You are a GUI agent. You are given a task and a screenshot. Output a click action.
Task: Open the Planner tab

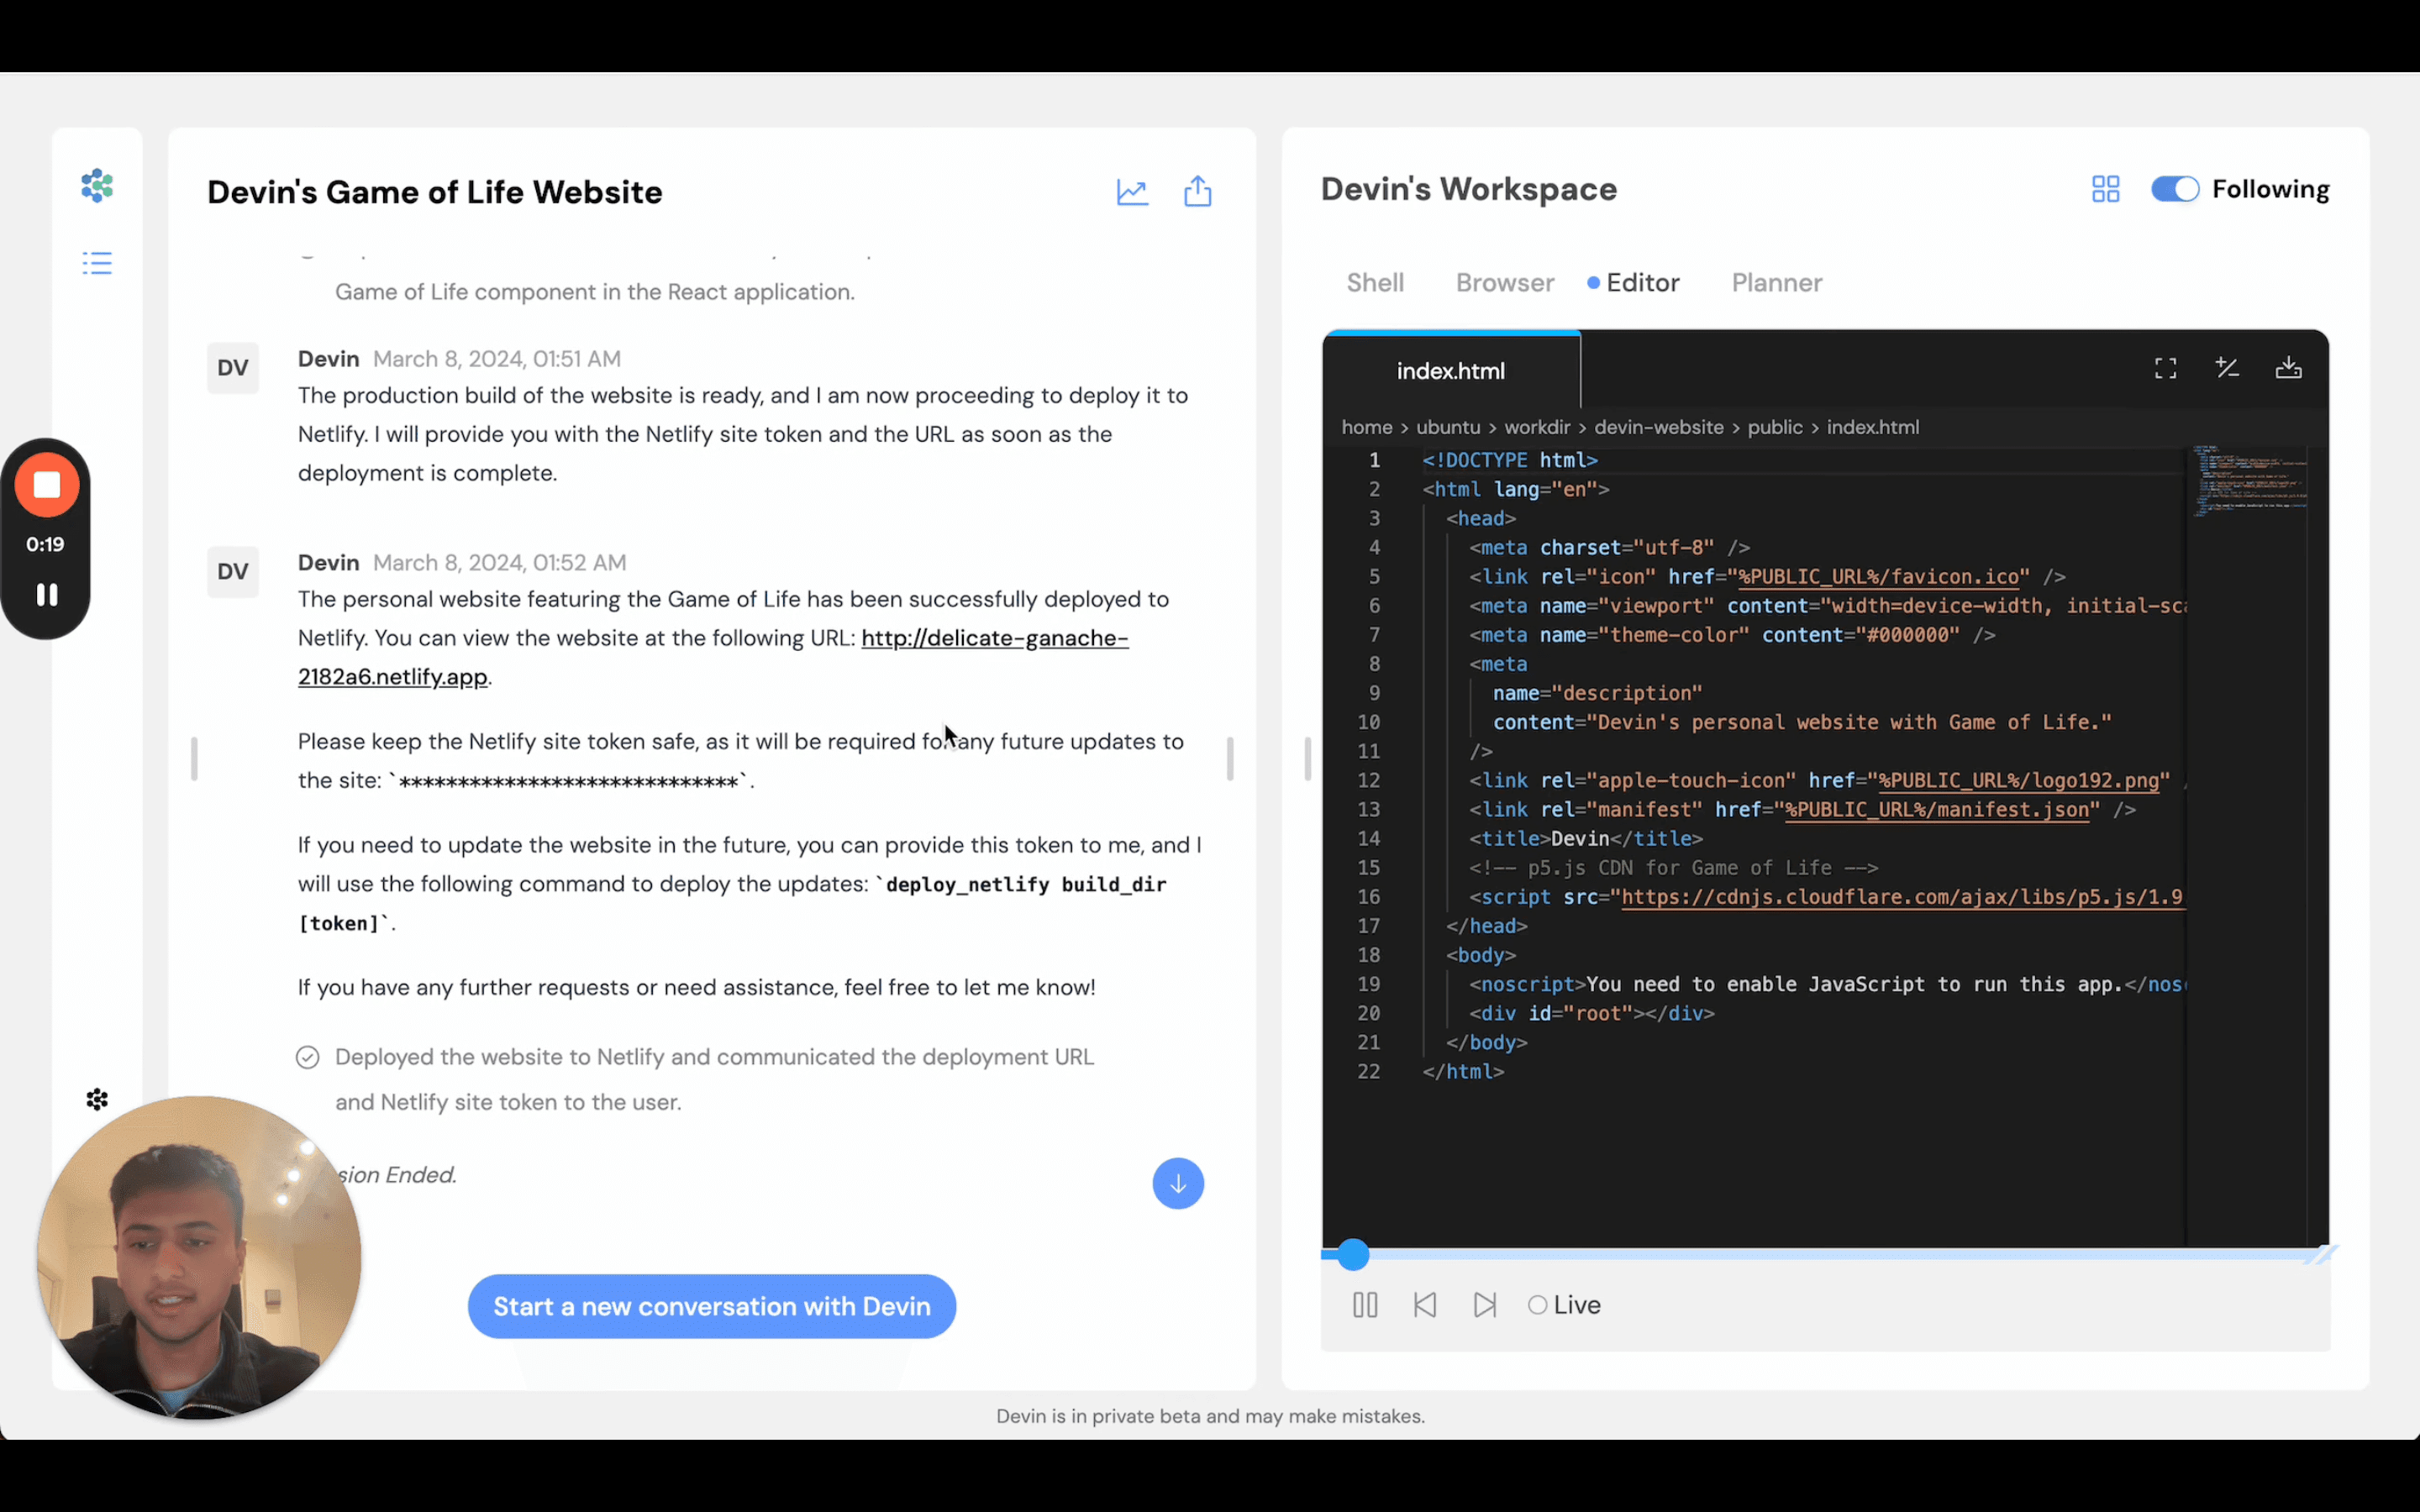pyautogui.click(x=1777, y=283)
